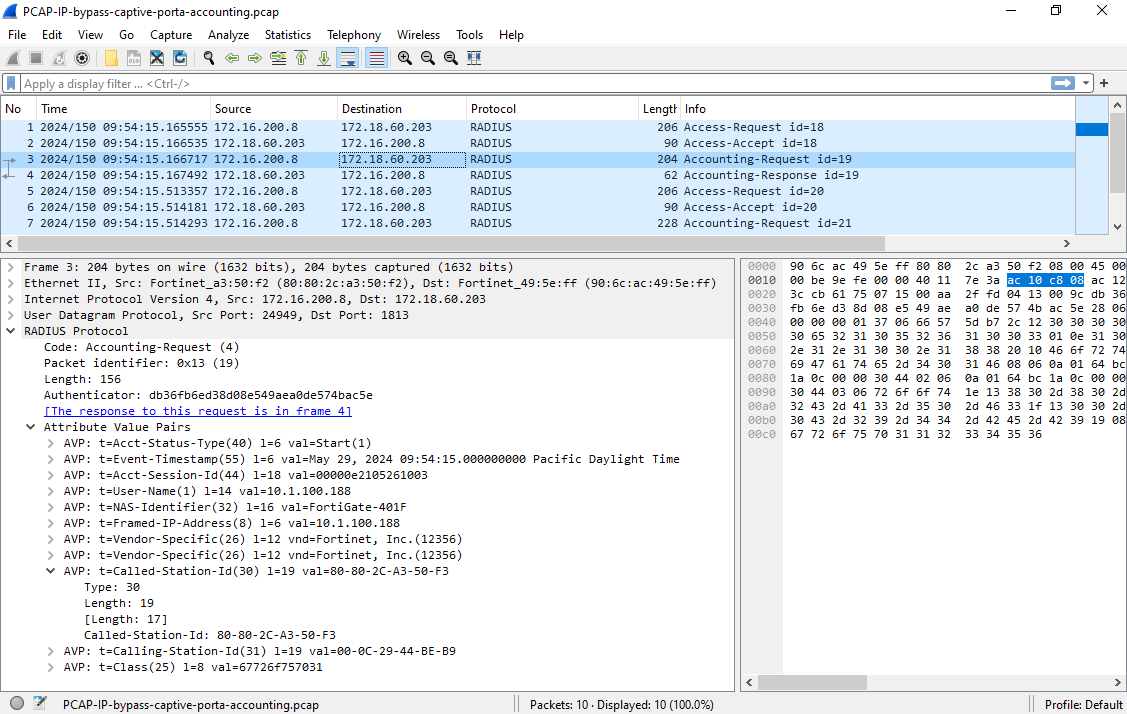1127x714 pixels.
Task: Toggle the display filter bookmark
Action: 12,83
